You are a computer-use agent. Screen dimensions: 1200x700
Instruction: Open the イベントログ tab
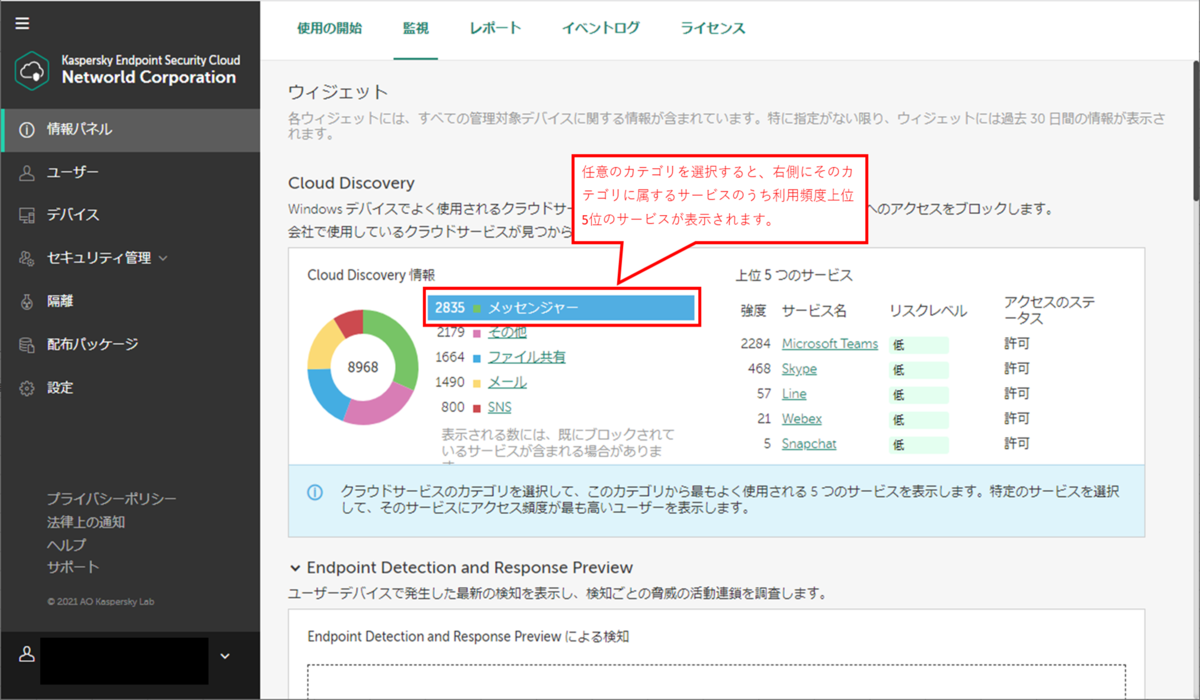600,29
